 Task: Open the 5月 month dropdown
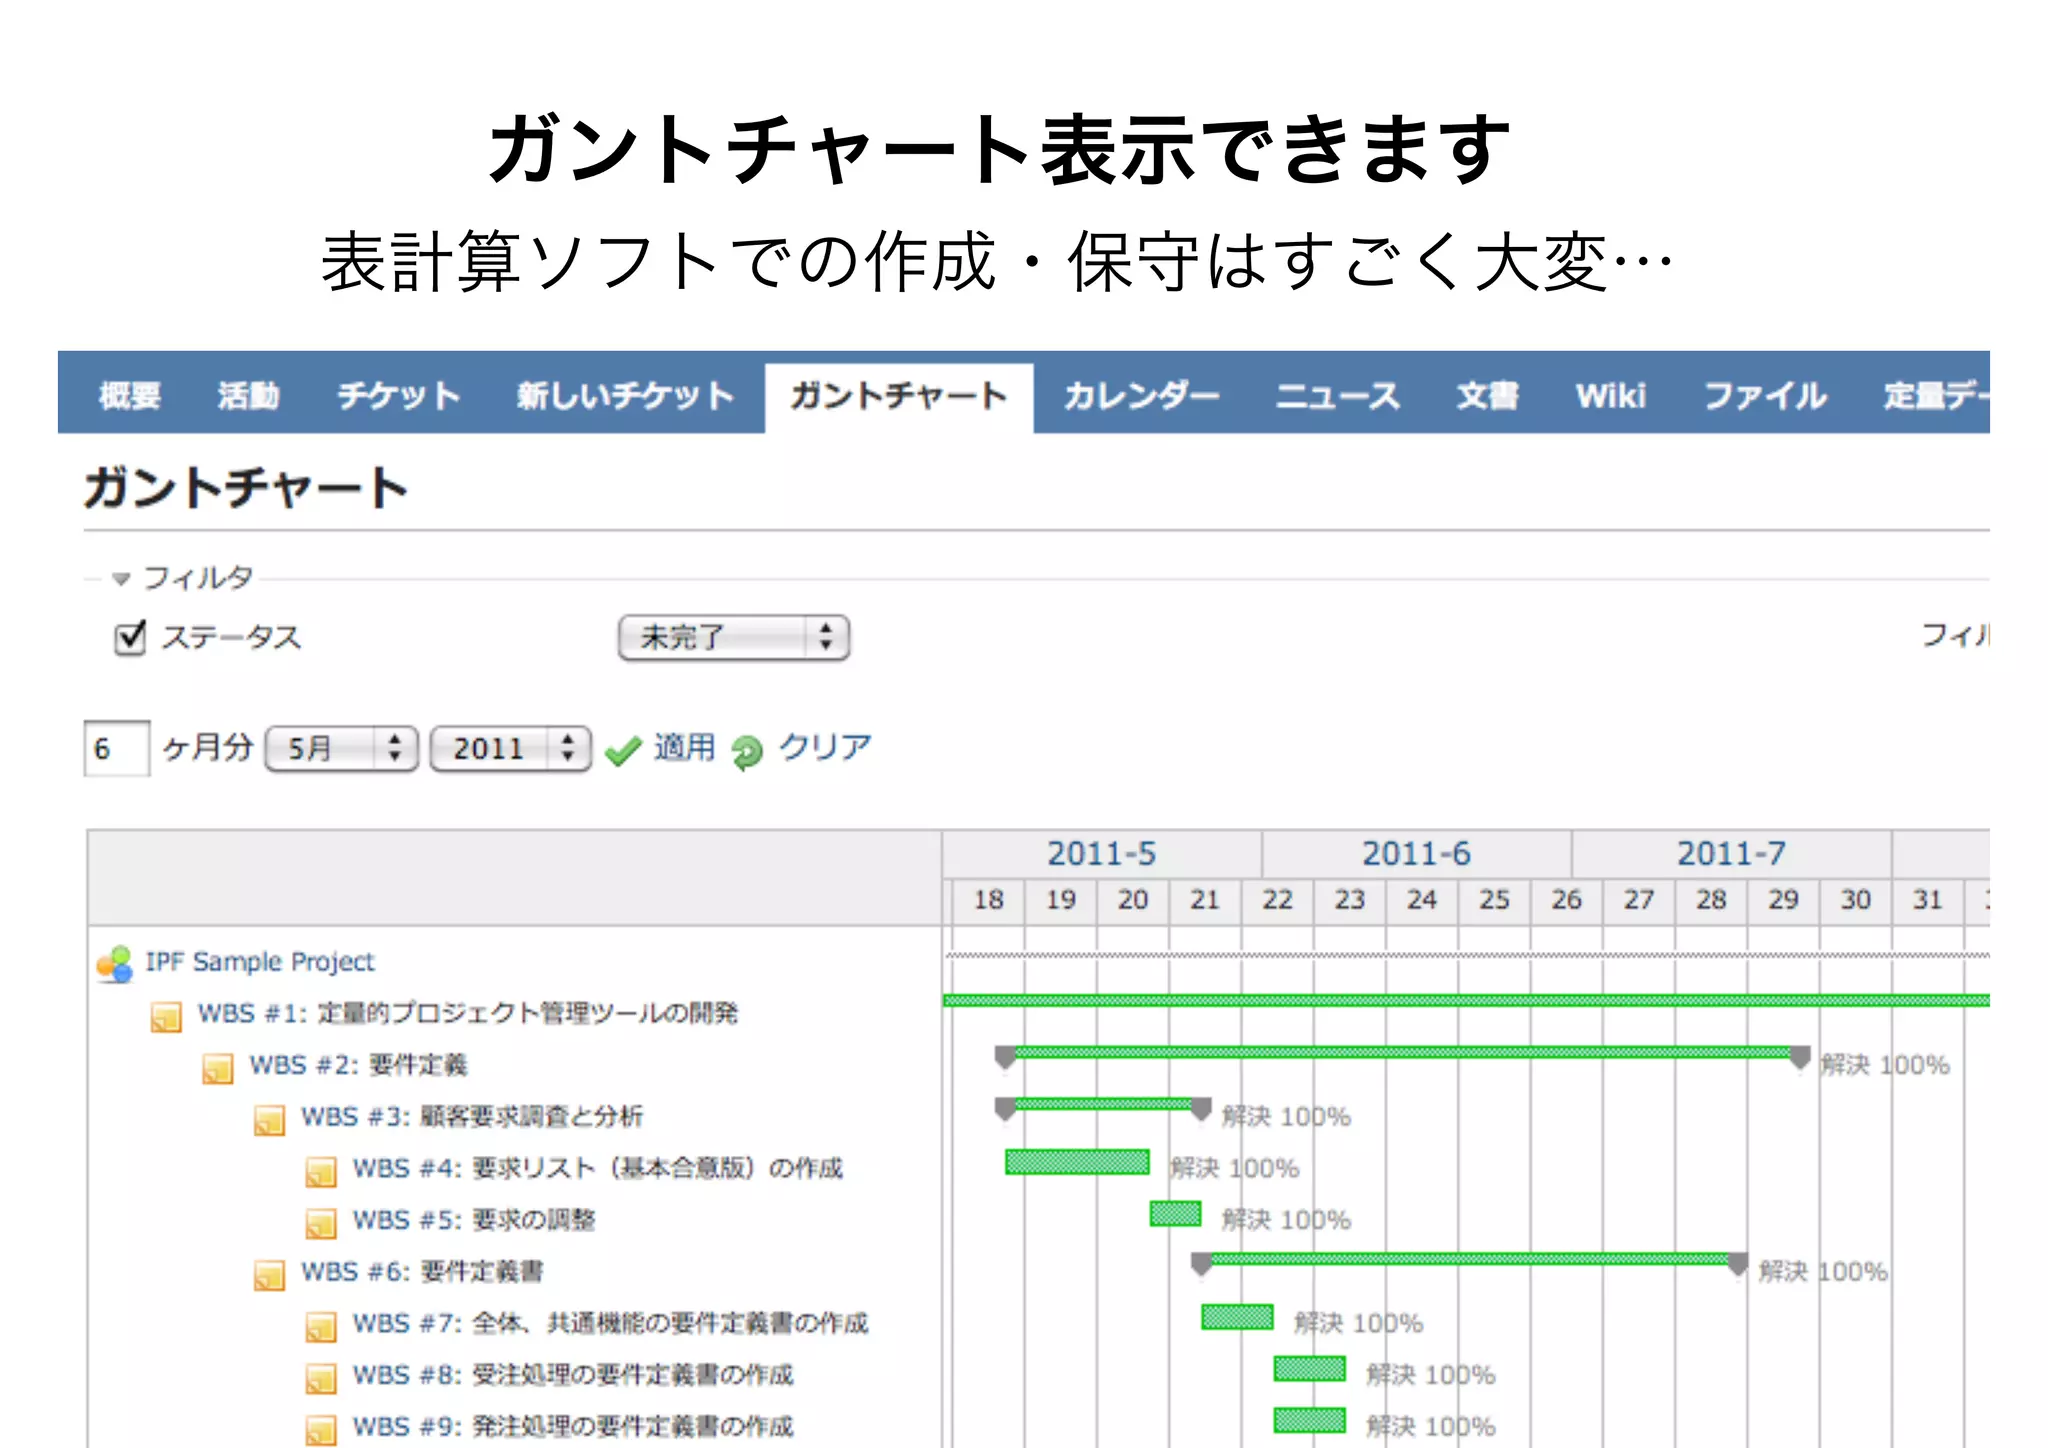tap(341, 748)
